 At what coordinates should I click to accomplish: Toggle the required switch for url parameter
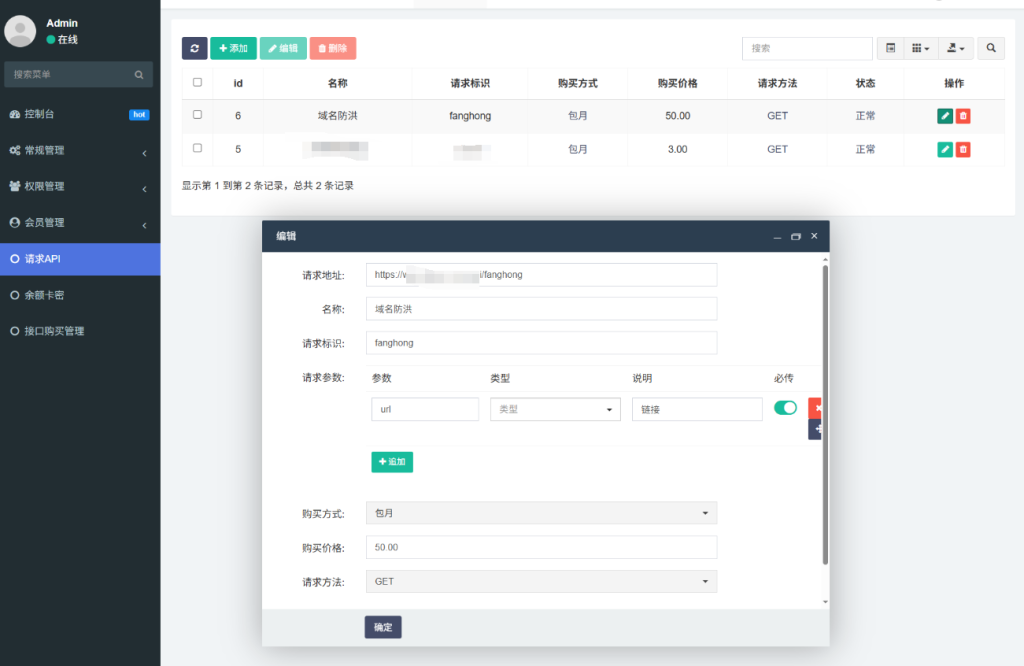785,408
